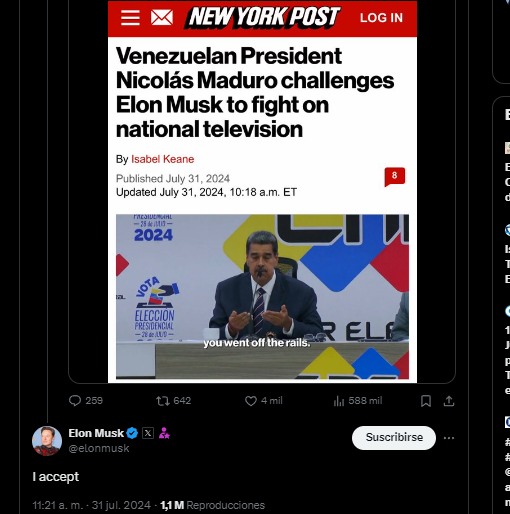The height and width of the screenshot is (514, 510).
Task: Click the Suscribirse button
Action: coord(394,437)
